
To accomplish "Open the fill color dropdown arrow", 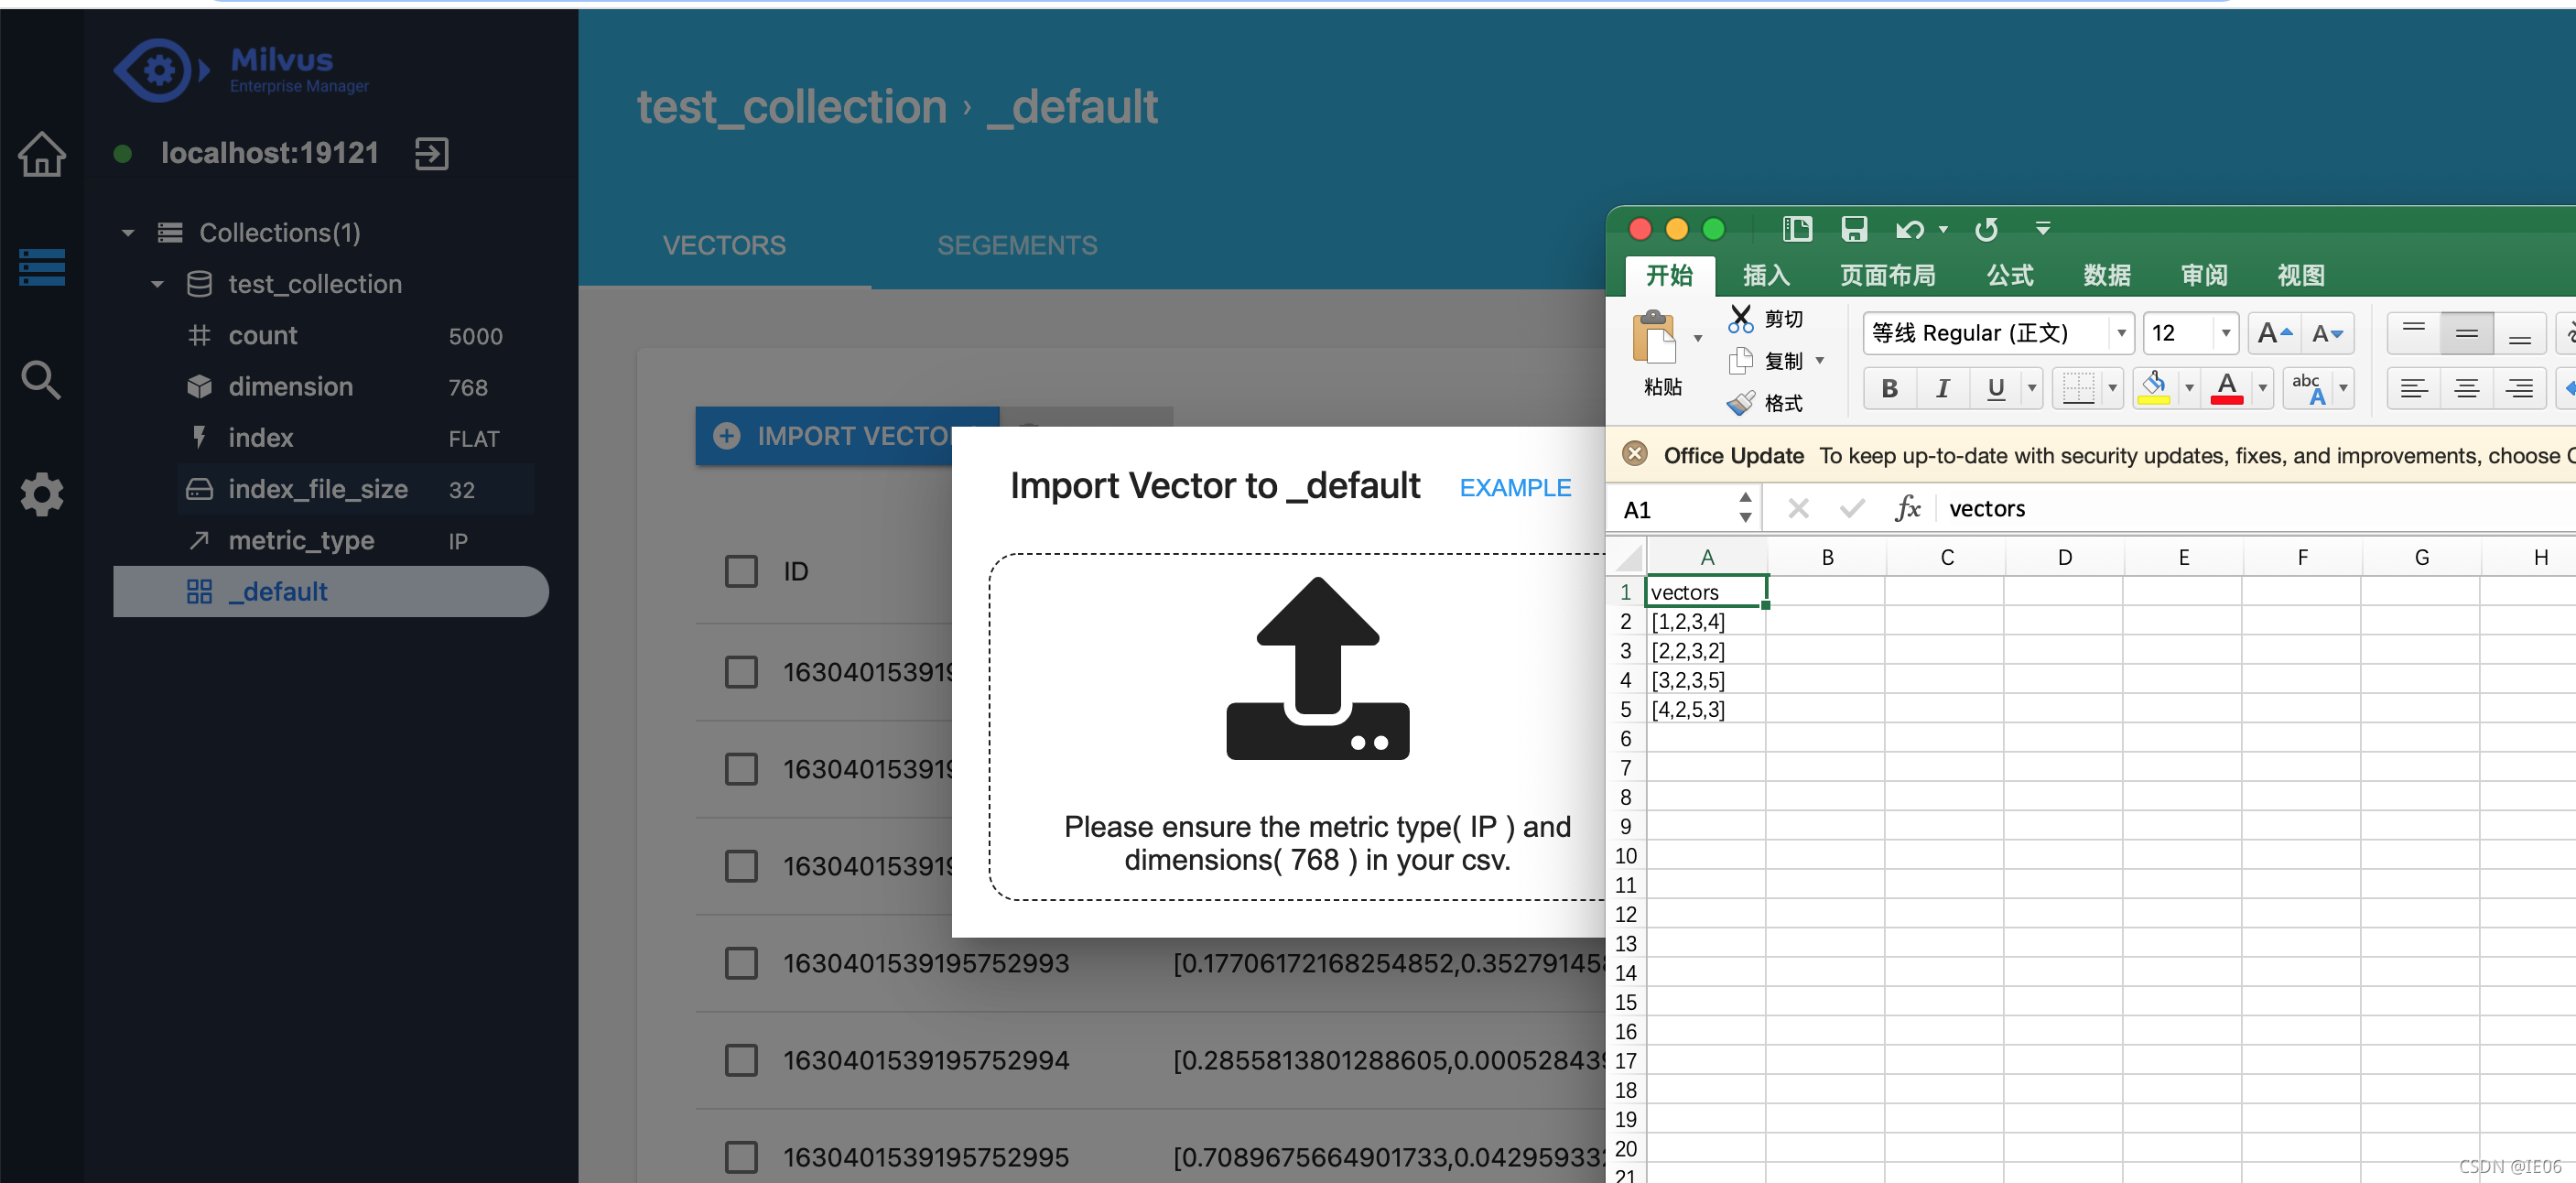I will click(x=2189, y=388).
